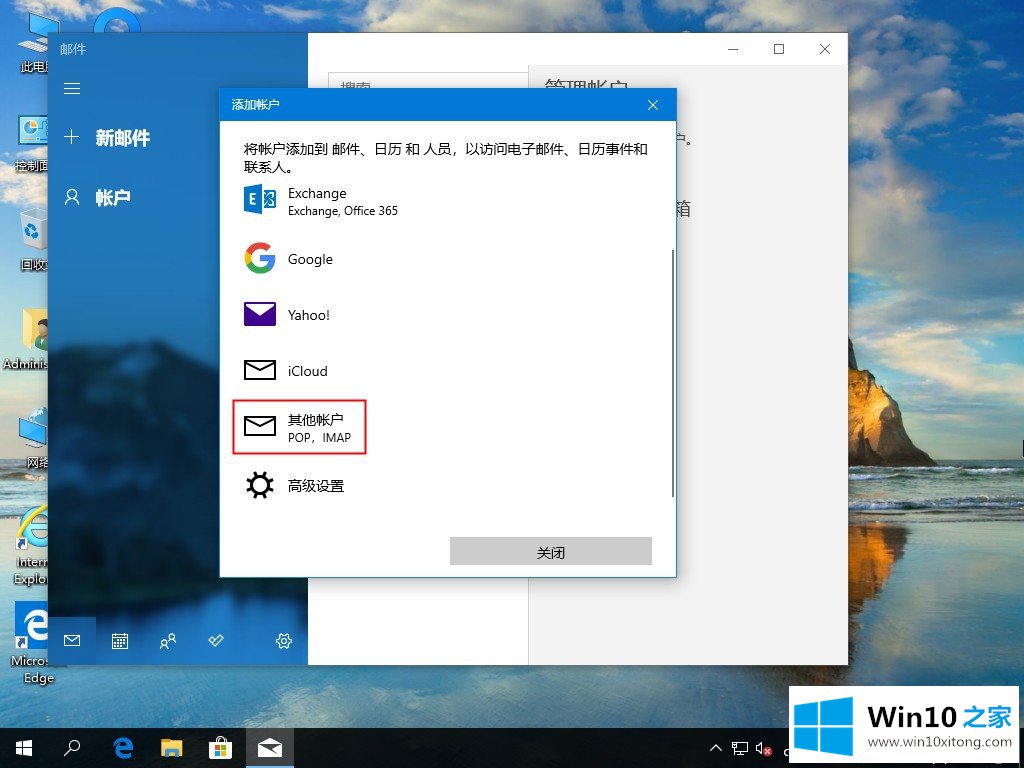Click the 高级设置 label text
This screenshot has height=768, width=1024.
[316, 486]
